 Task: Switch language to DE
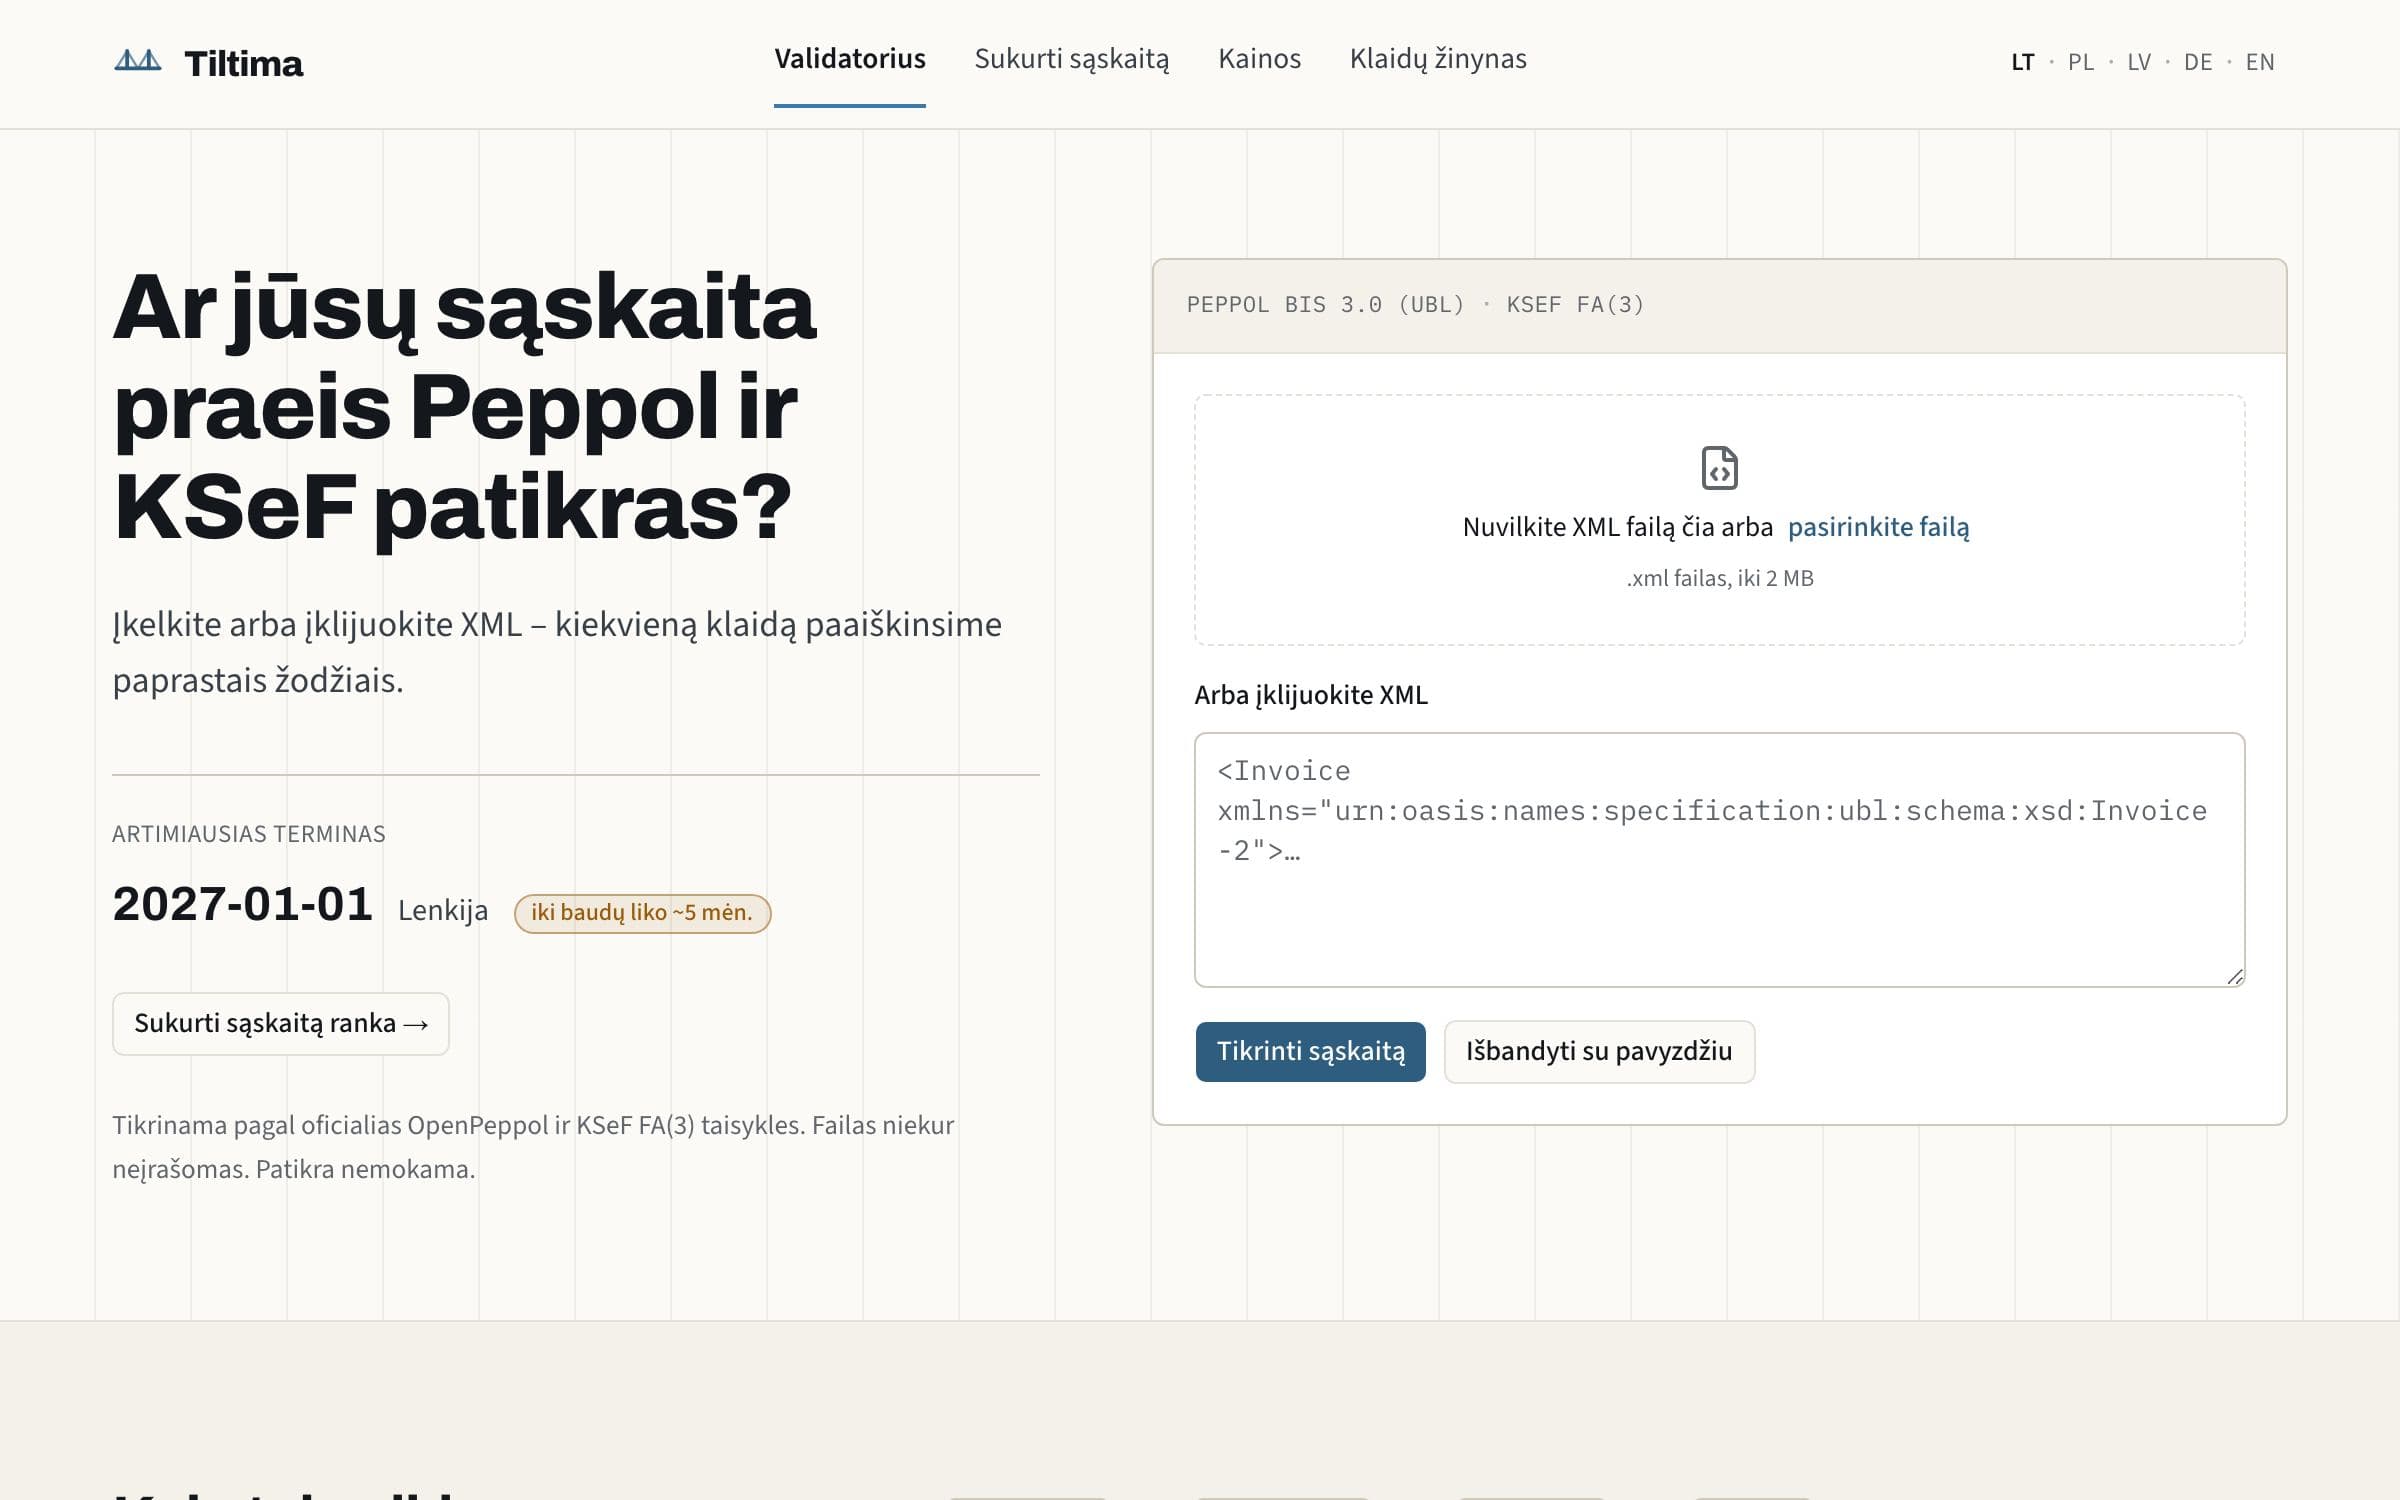(2197, 62)
